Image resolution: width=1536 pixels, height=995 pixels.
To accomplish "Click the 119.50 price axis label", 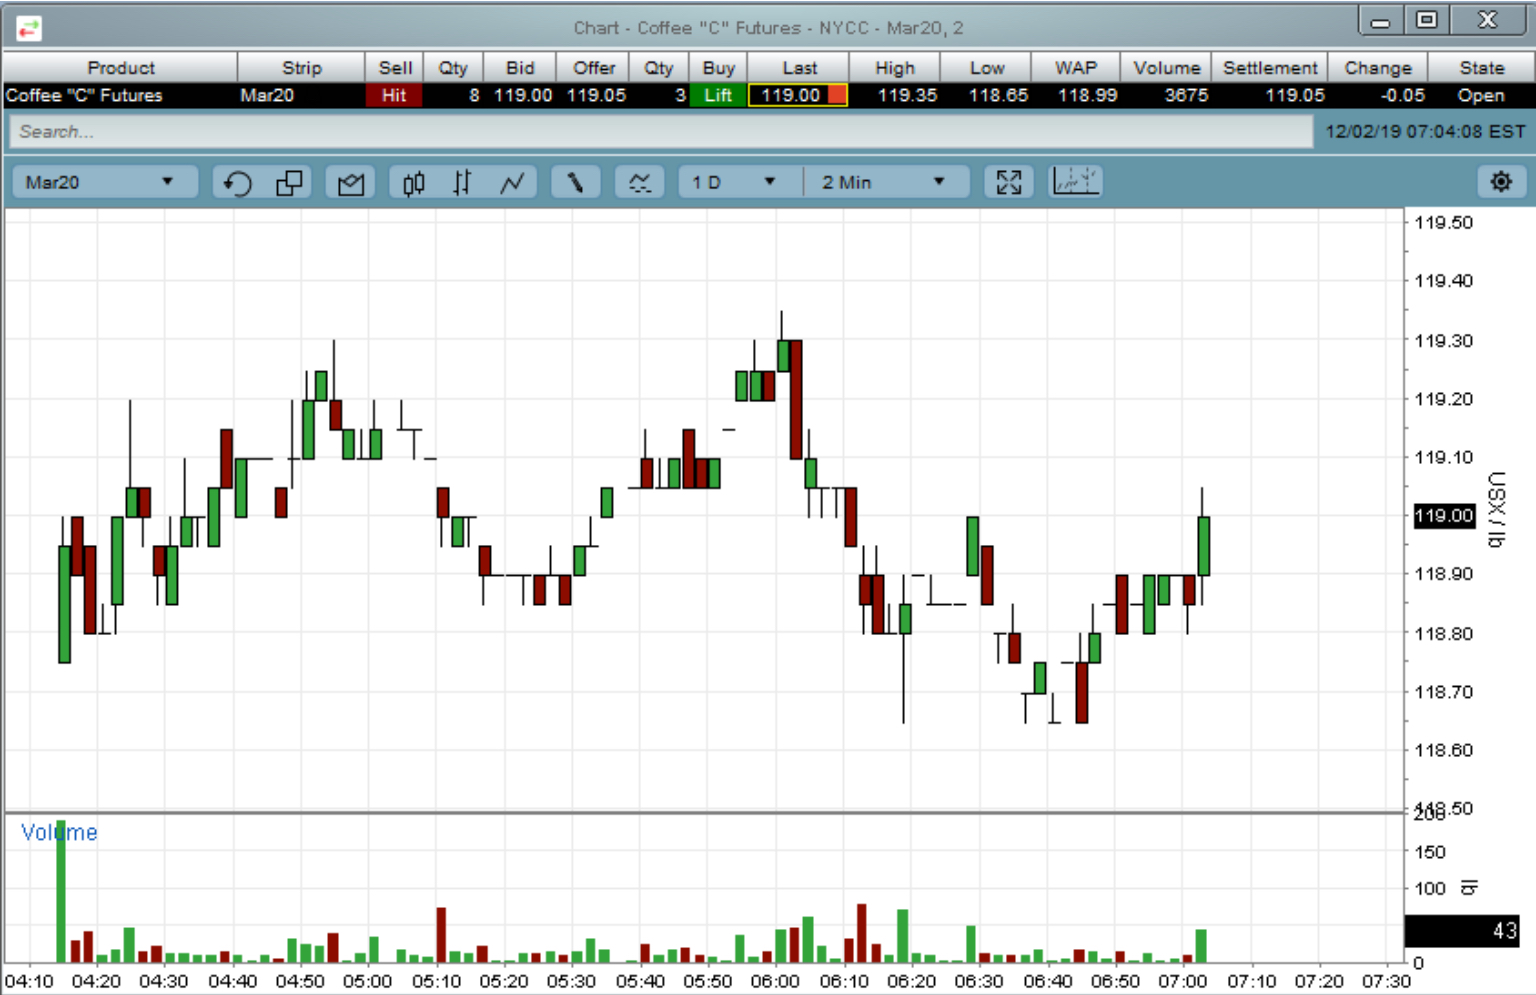I will (x=1443, y=222).
